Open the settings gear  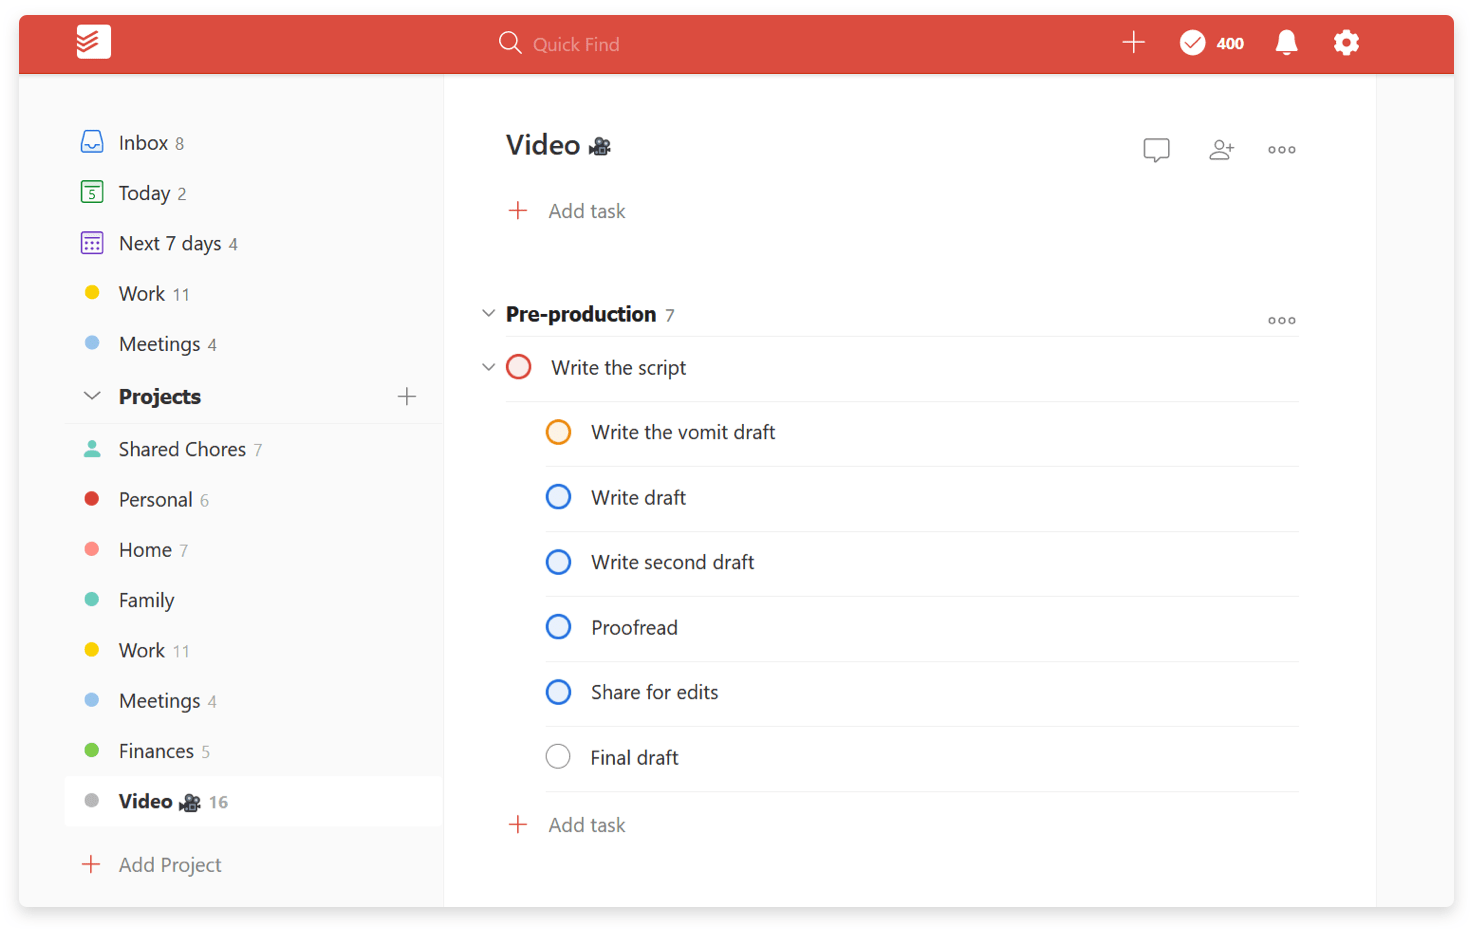[1346, 42]
